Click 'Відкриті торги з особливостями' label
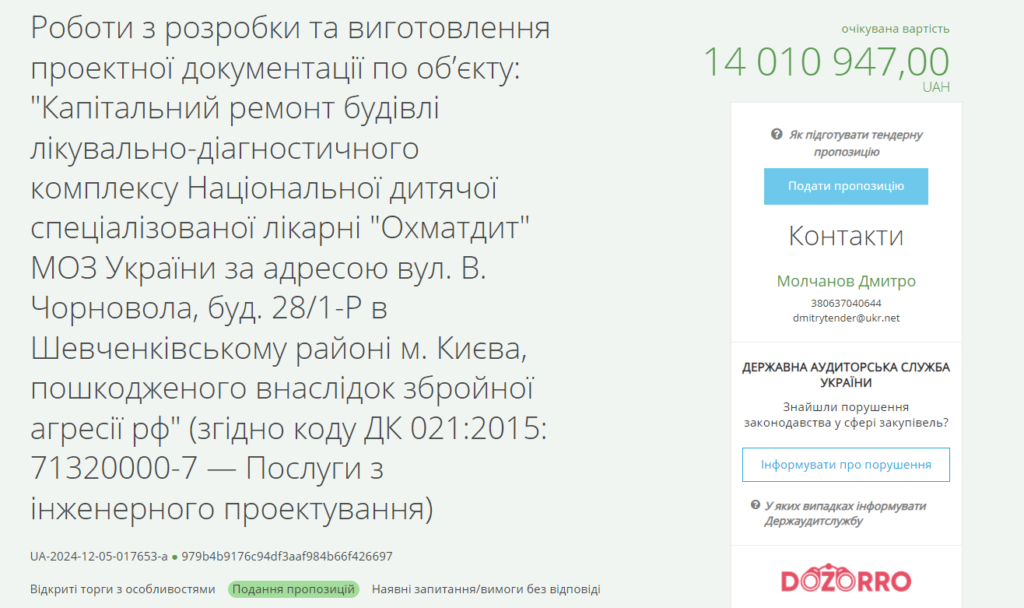 coord(122,589)
